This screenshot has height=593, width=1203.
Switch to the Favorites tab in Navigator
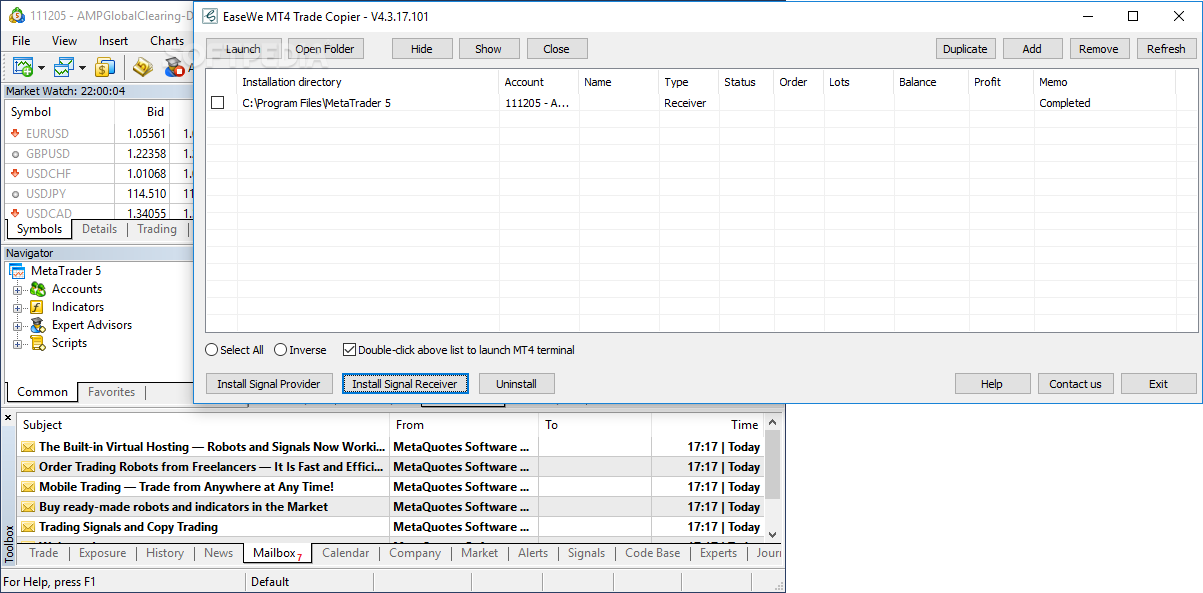click(111, 392)
